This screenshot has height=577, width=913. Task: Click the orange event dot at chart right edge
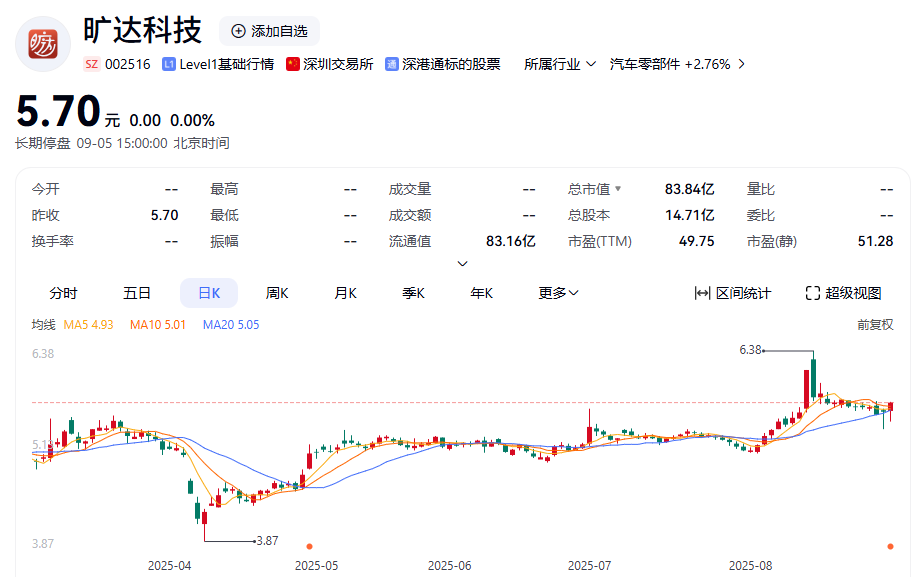890,546
